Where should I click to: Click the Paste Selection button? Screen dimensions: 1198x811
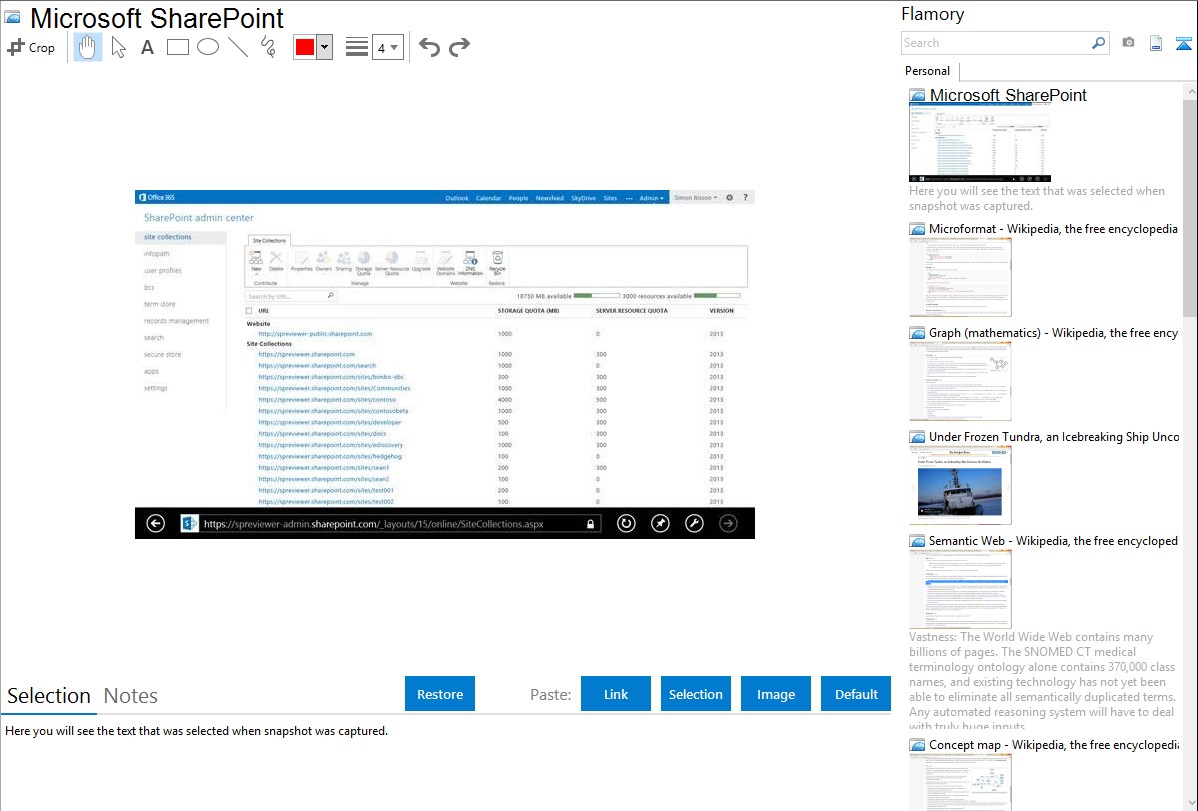tap(695, 694)
